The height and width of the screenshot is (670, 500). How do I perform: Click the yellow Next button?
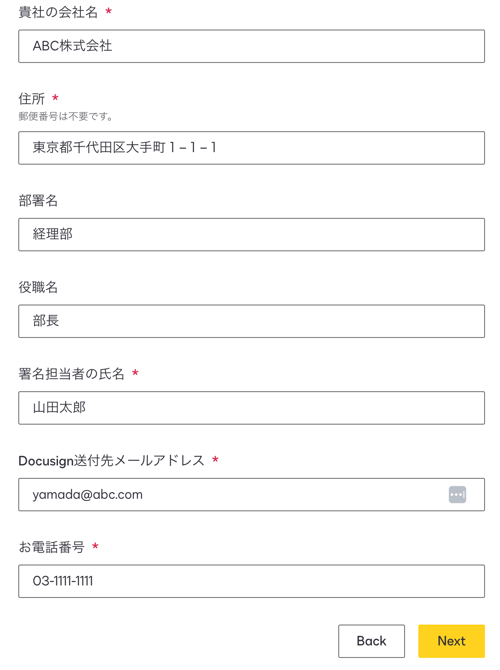(451, 641)
